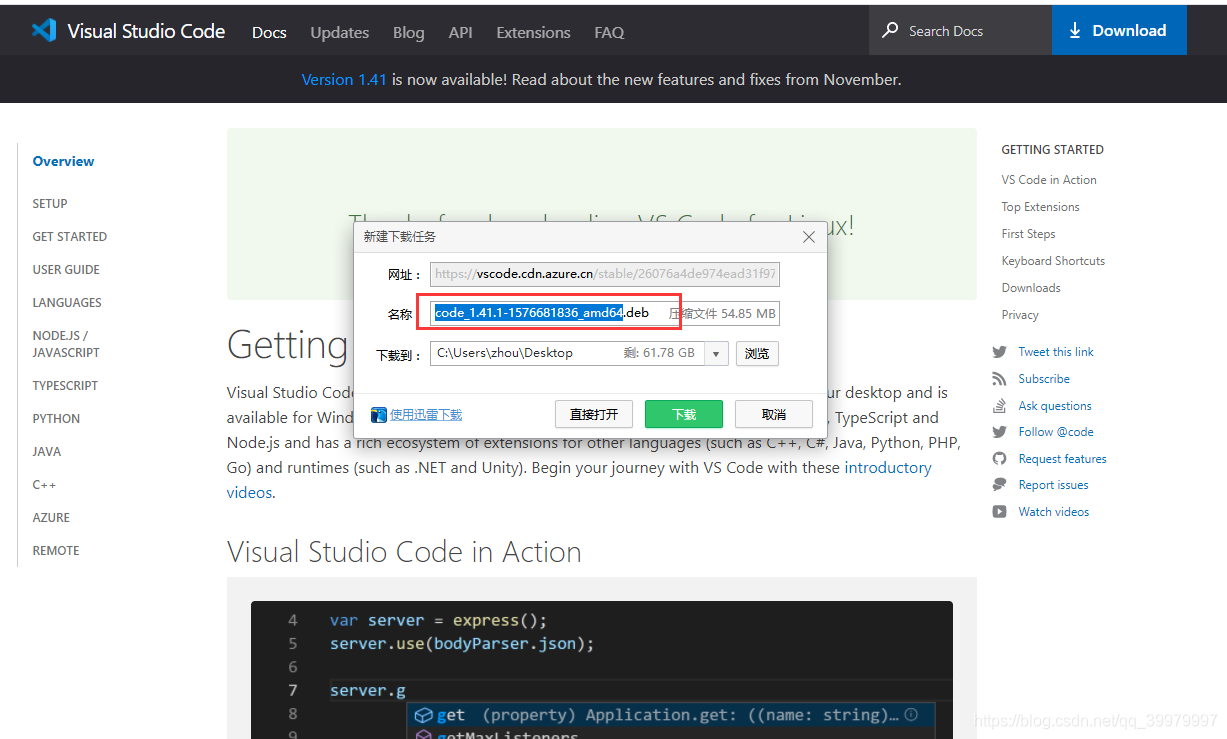Open REMOTE section in sidebar

[56, 551]
